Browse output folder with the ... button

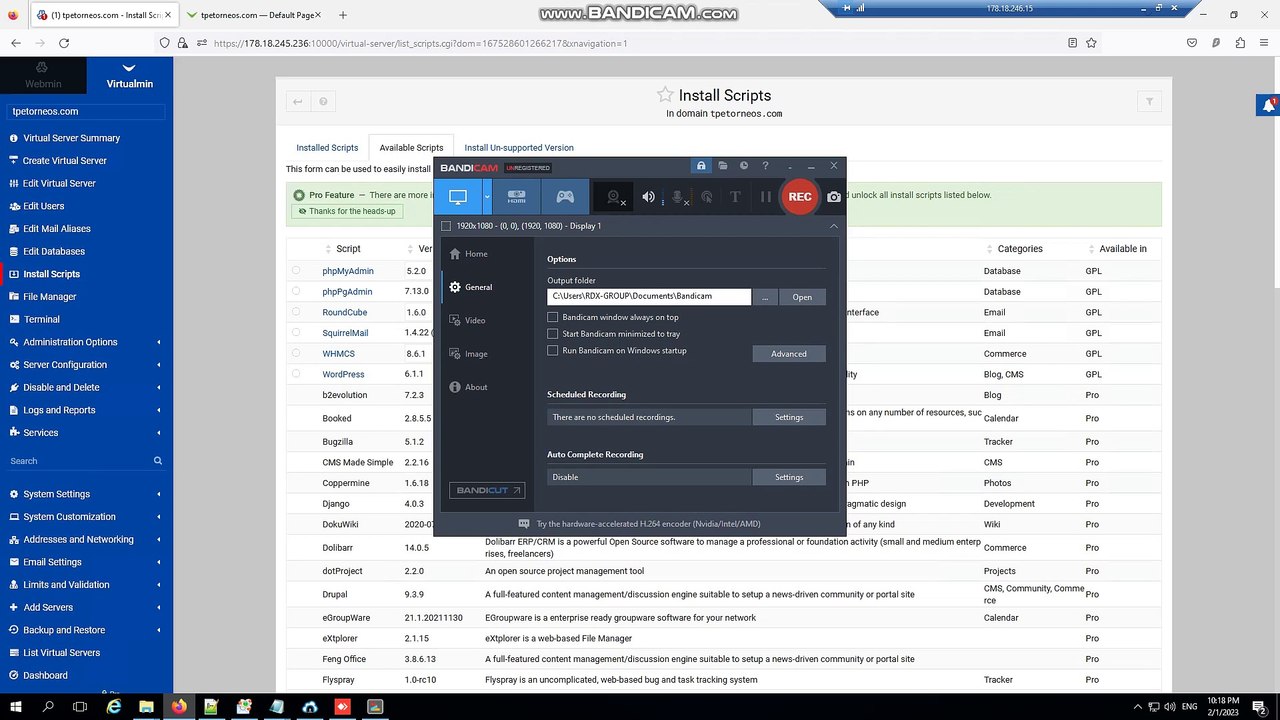[x=765, y=297]
